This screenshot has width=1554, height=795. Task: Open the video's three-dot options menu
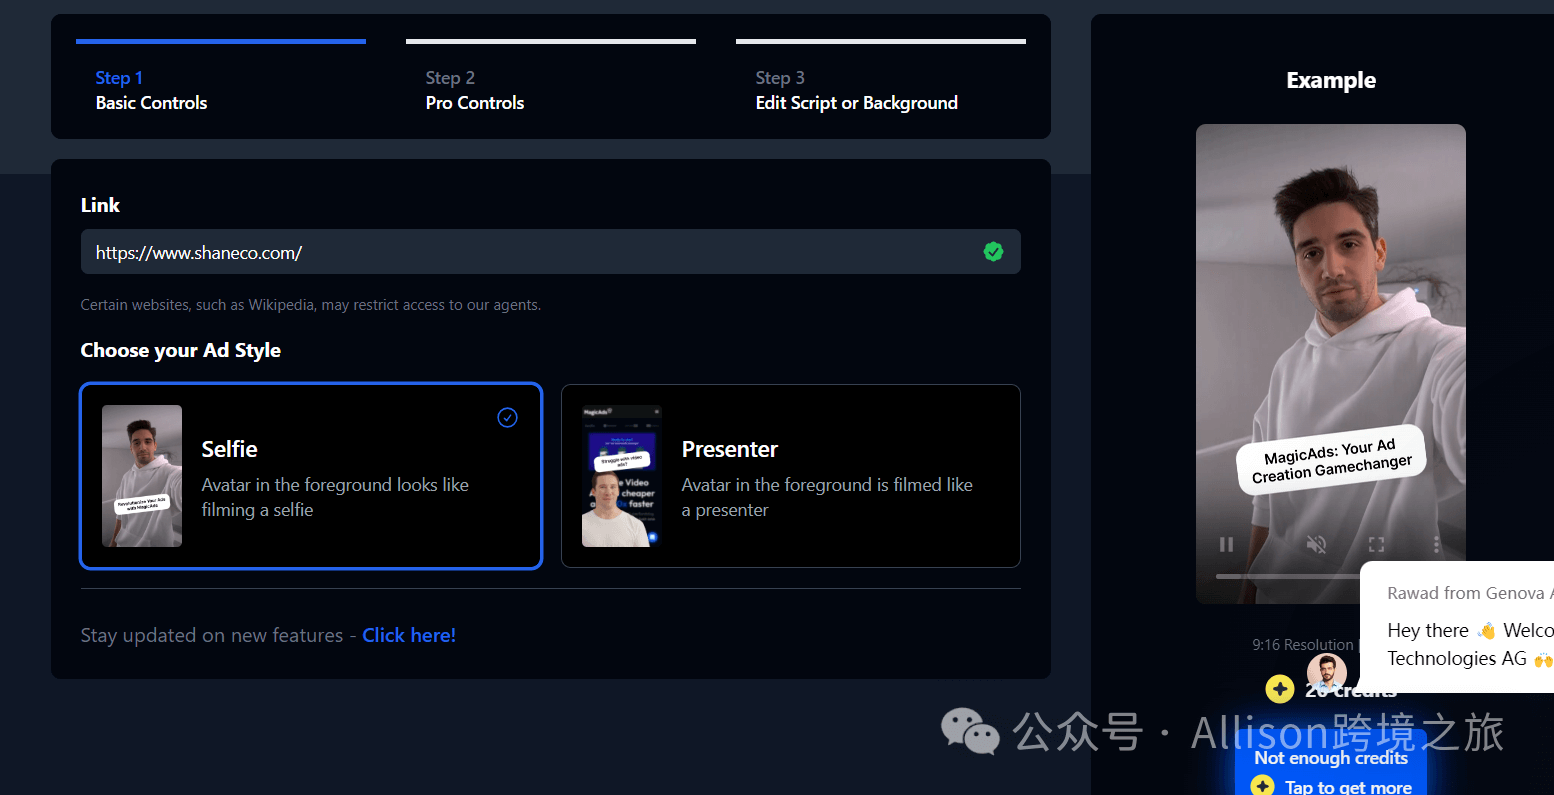point(1436,545)
